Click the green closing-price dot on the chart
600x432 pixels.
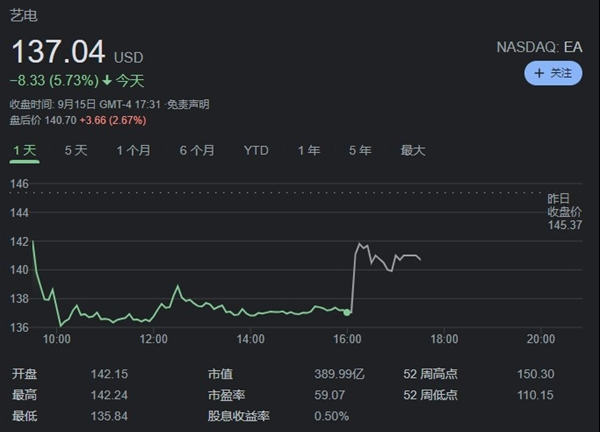(x=347, y=313)
